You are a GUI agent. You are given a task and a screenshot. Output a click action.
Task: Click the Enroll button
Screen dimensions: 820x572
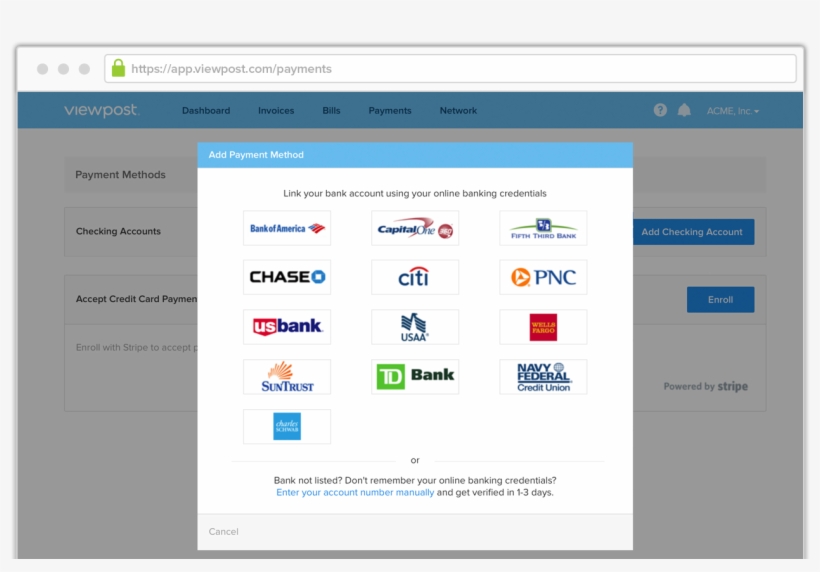[720, 300]
